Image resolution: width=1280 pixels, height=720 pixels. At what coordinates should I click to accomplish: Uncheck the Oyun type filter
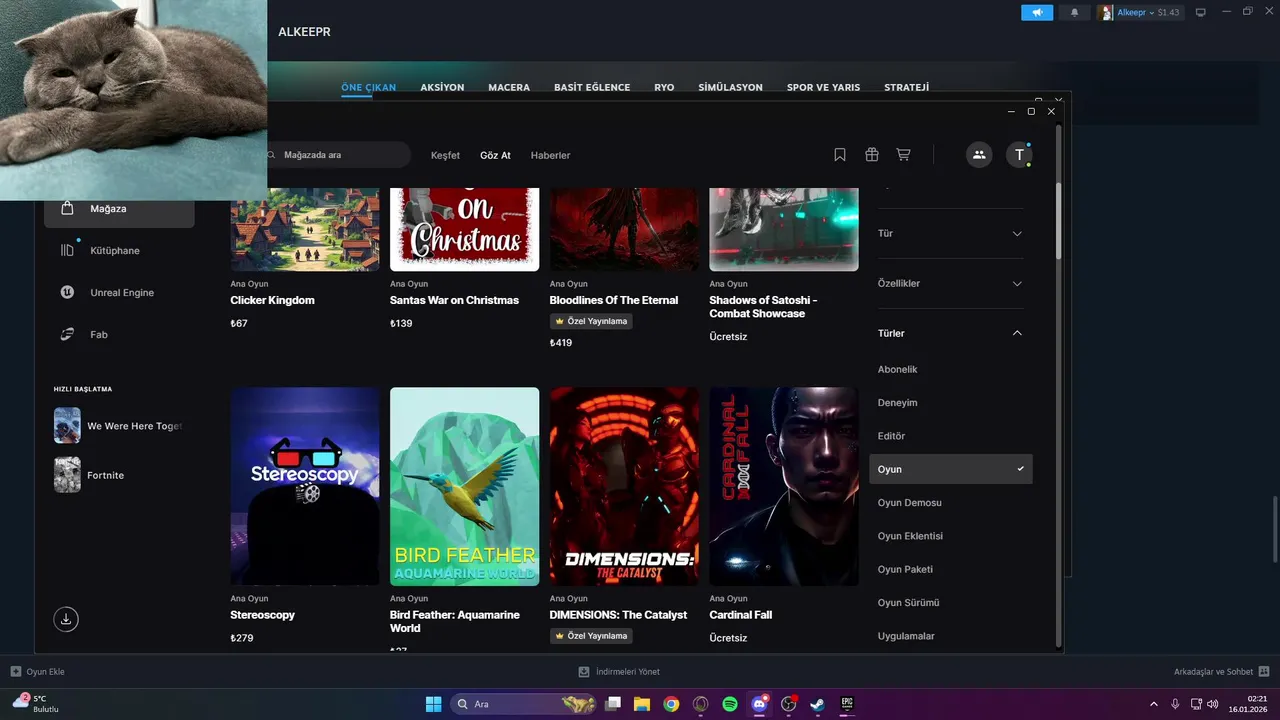point(951,469)
